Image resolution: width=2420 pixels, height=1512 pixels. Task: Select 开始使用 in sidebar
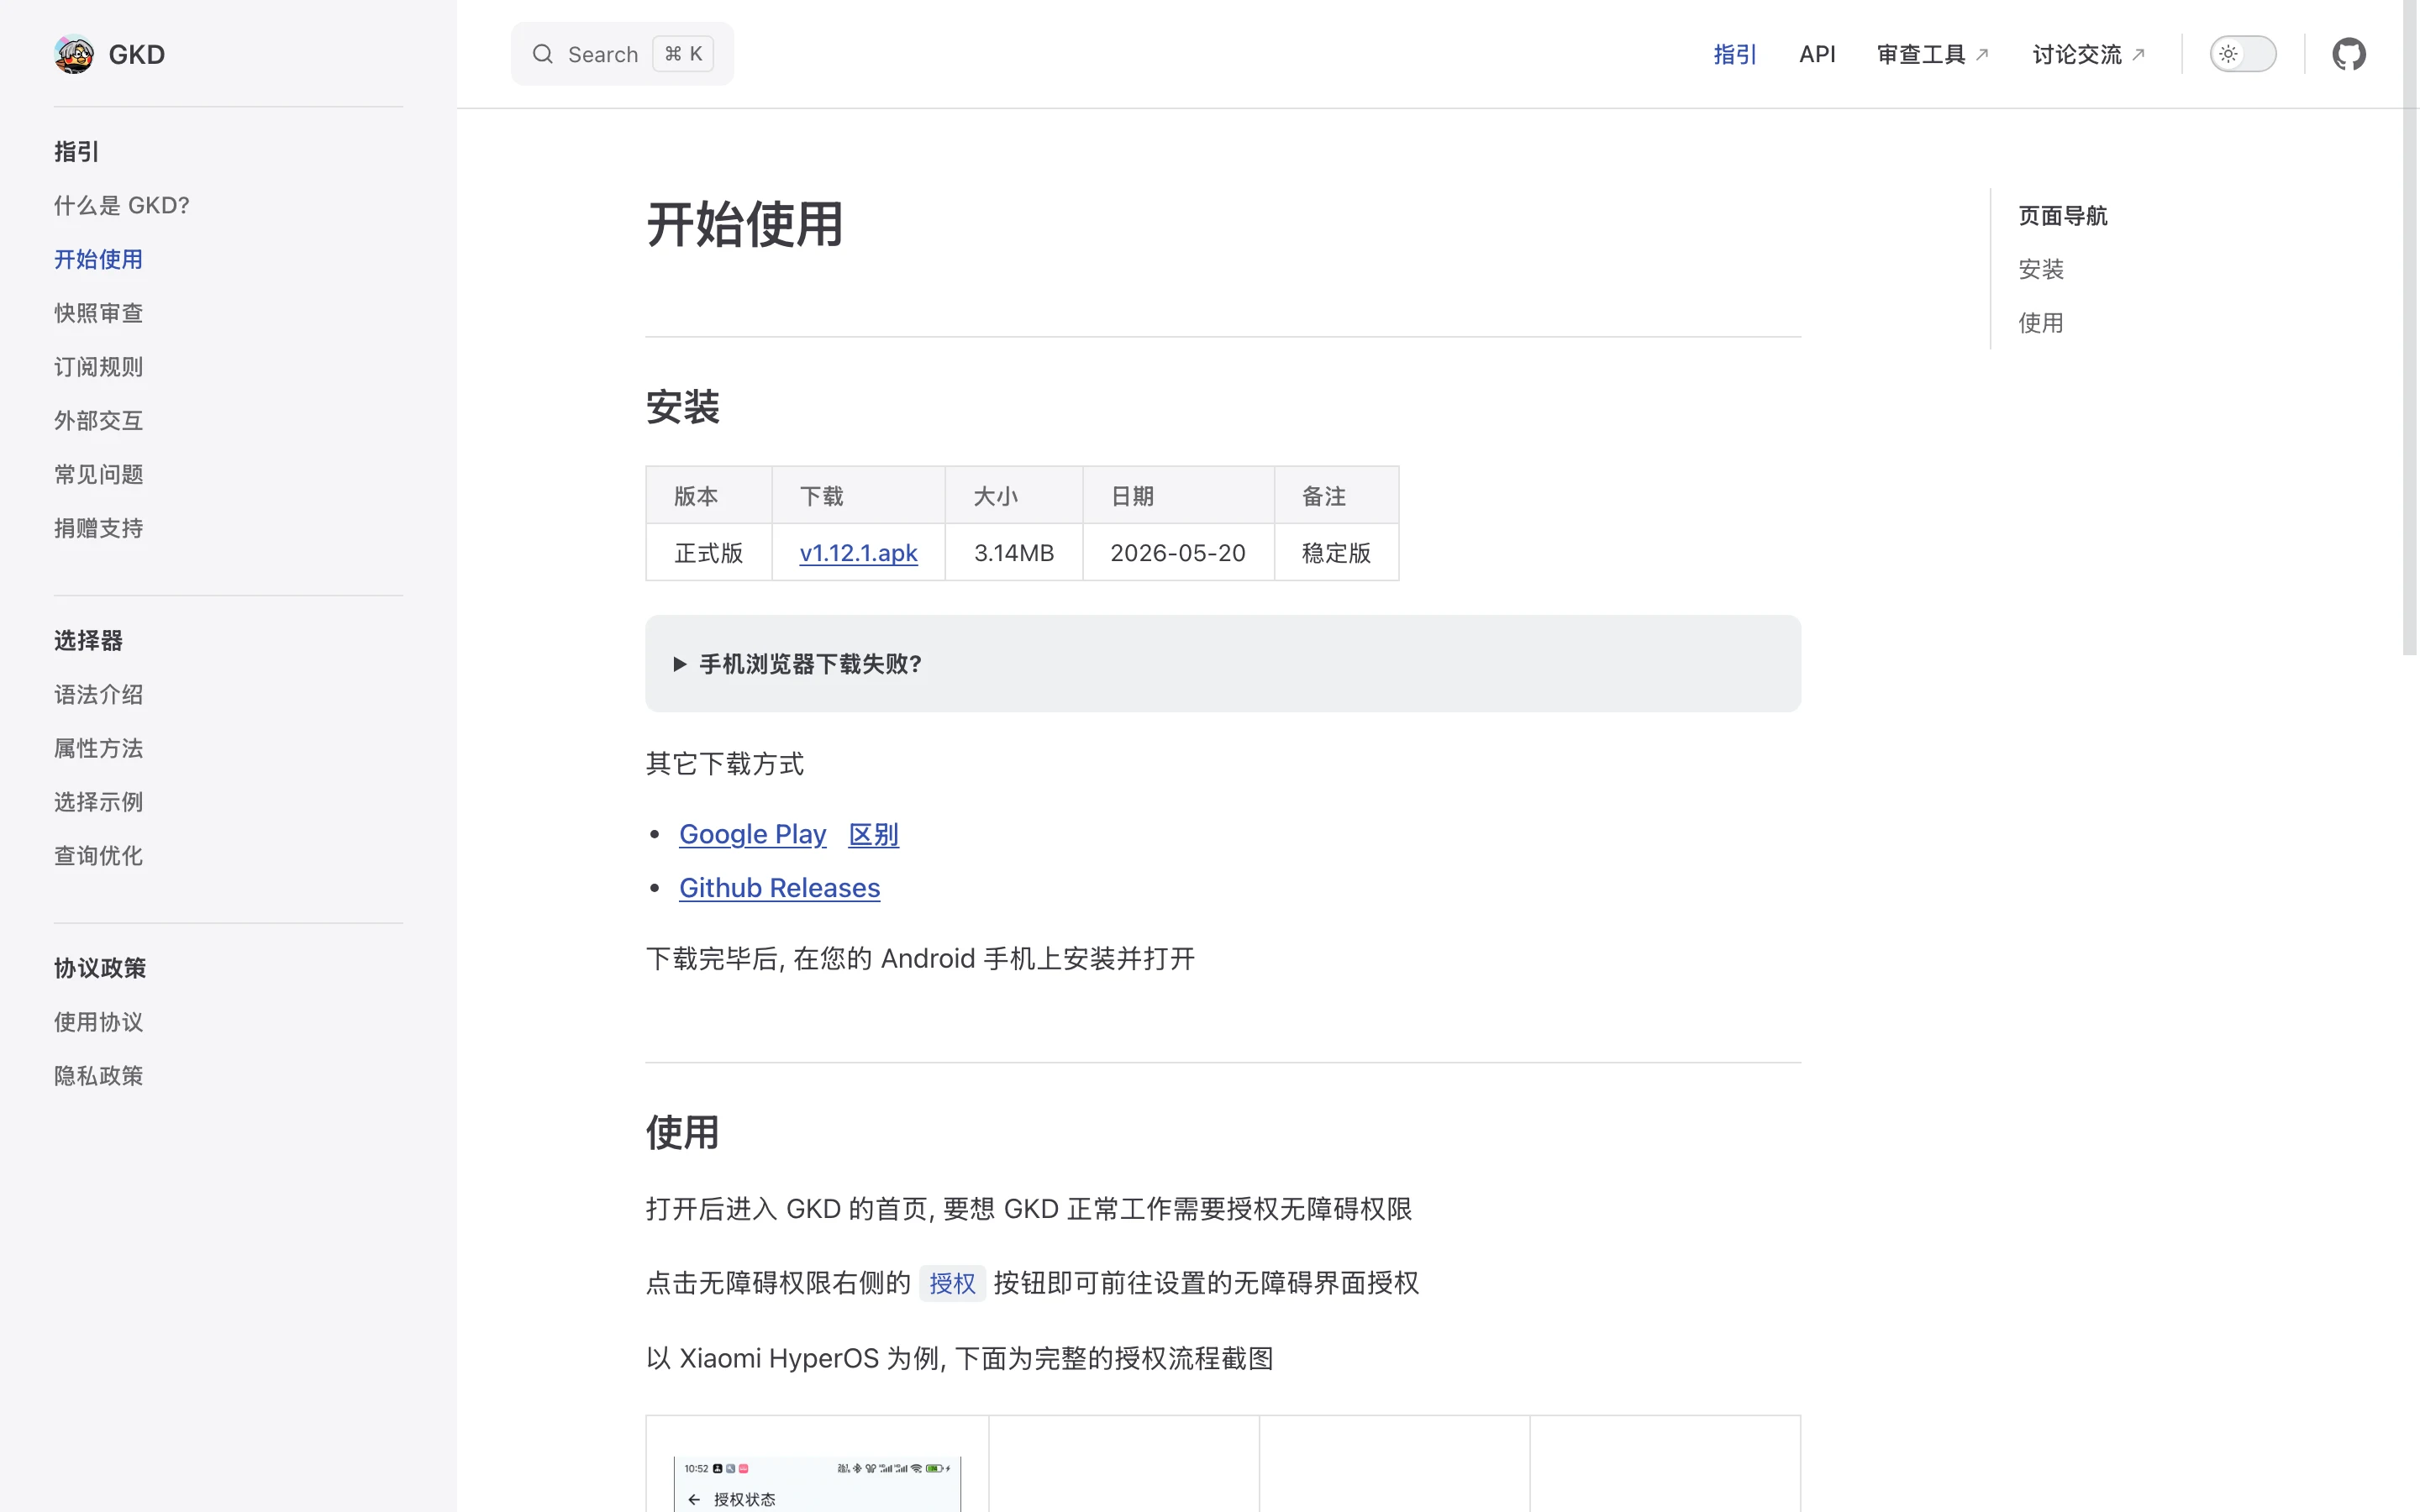tap(98, 259)
